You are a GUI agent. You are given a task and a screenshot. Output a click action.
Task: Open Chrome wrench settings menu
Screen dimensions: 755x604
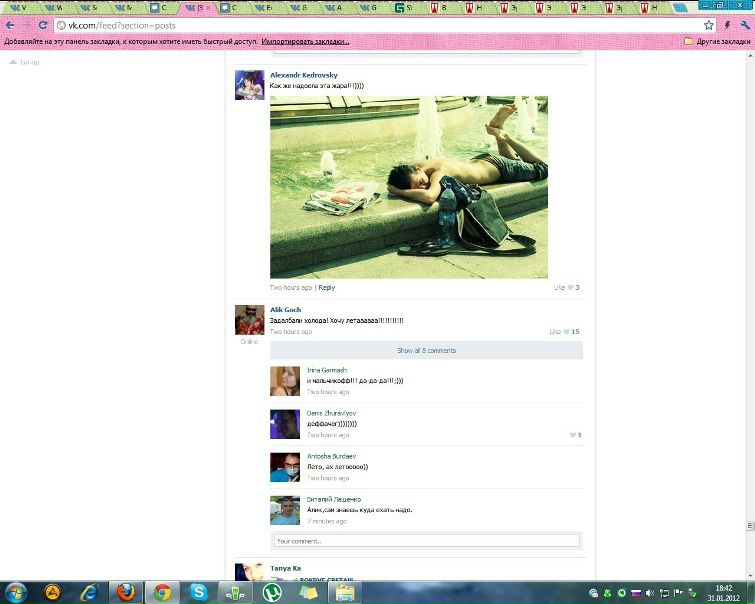point(745,25)
